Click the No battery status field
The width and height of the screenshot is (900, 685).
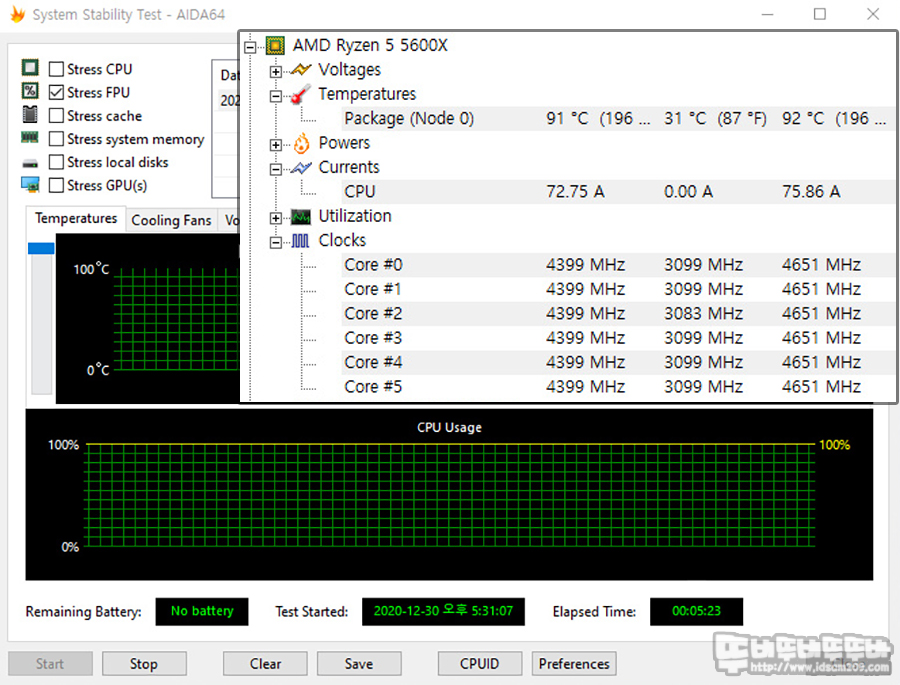(202, 611)
